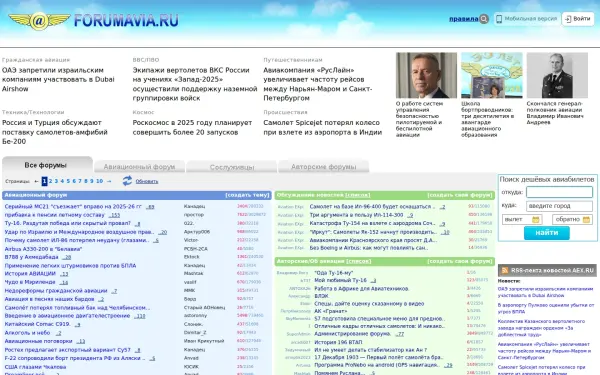This screenshot has height=375, width=600.
Task: Open topic 'Ту-16. Раздутая победа'
Action: point(67,223)
